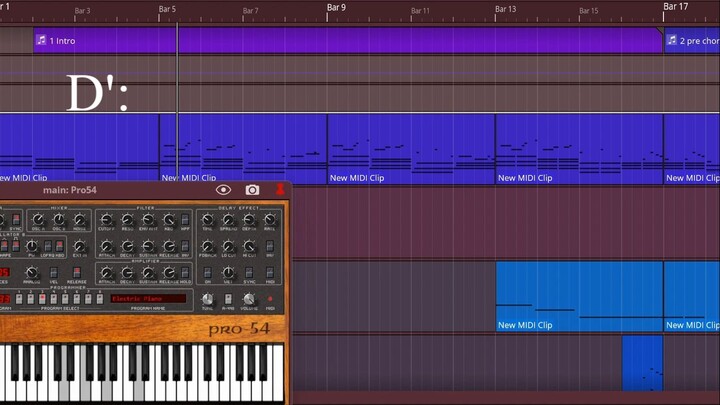Click the camera snapshot icon in Pro54 header

tap(252, 190)
